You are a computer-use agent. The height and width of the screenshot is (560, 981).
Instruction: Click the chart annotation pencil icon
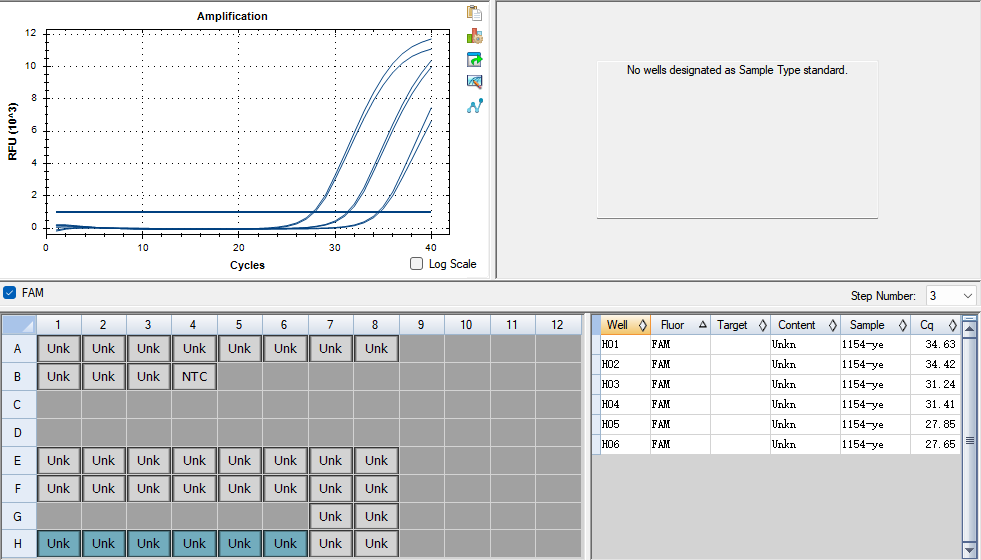pyautogui.click(x=474, y=82)
